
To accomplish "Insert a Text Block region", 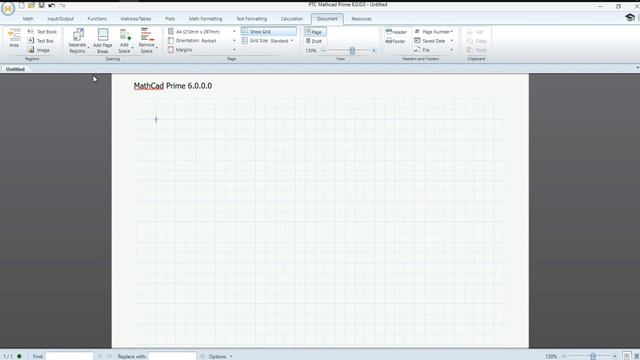I will (42, 31).
